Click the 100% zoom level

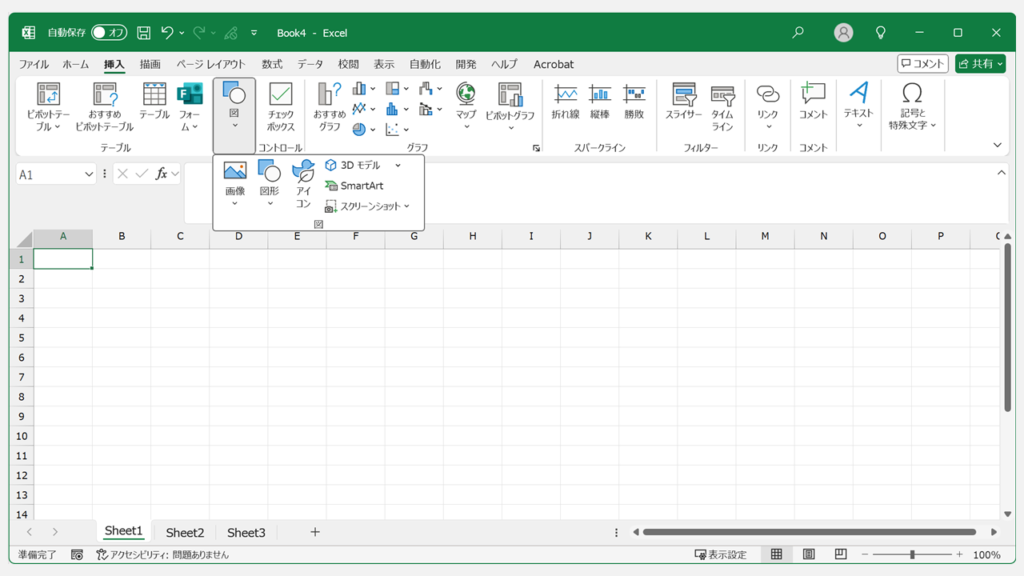point(987,554)
